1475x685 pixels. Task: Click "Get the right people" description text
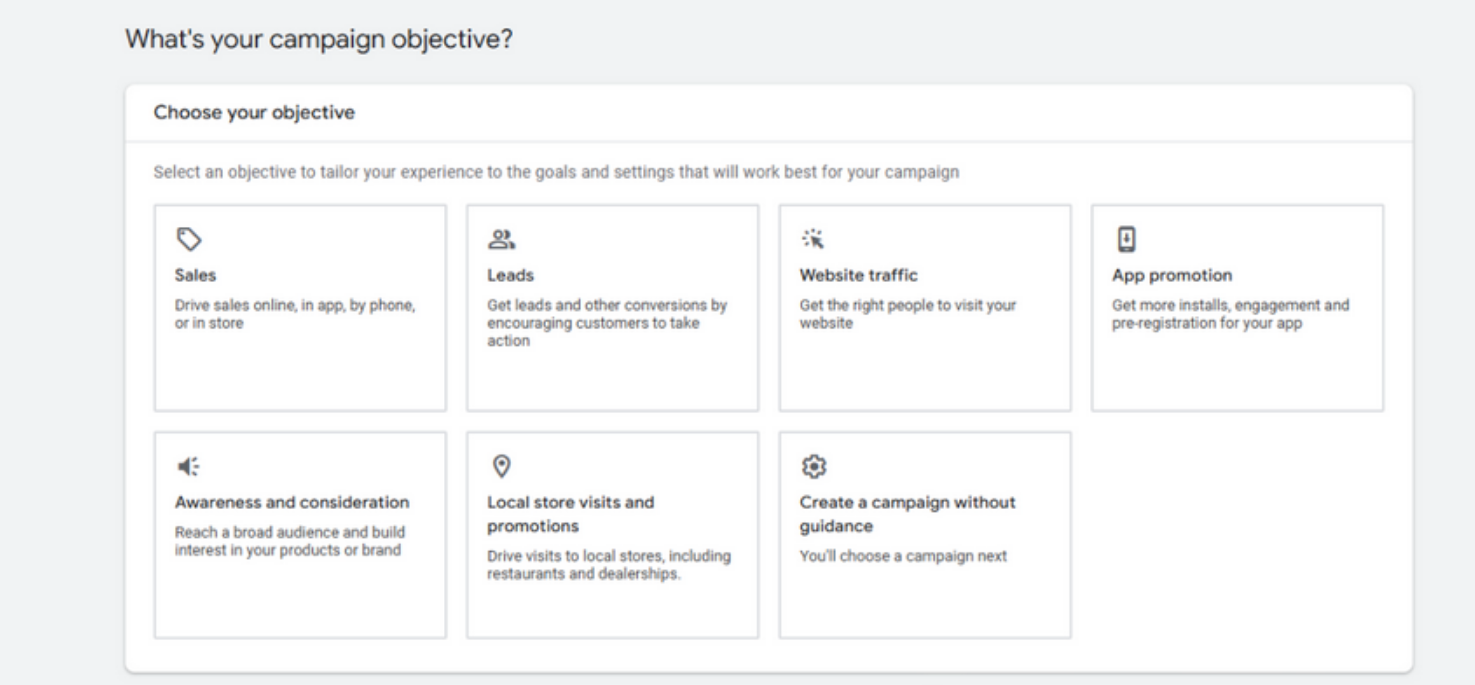(906, 314)
